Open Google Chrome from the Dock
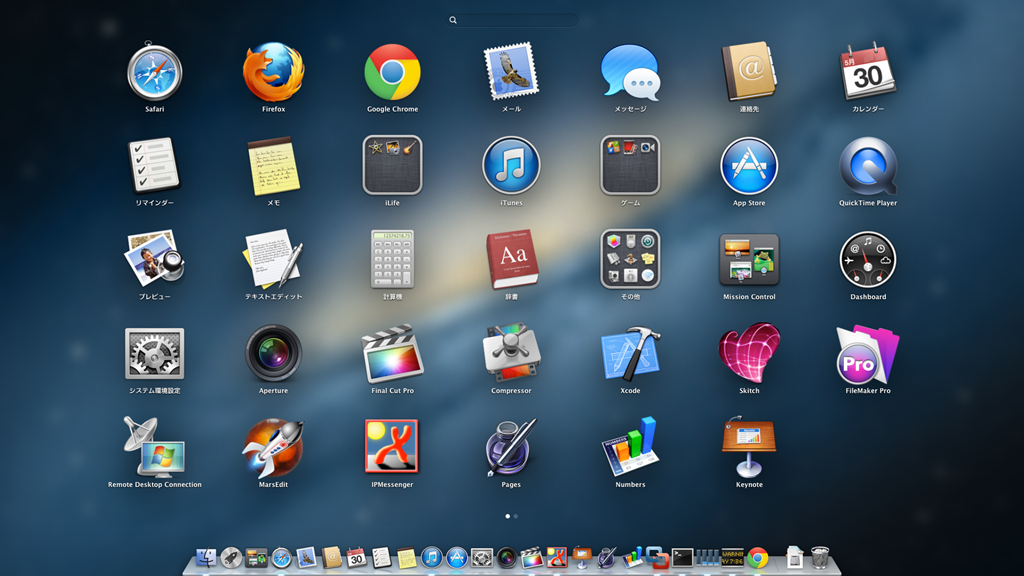1024x576 pixels. (758, 558)
